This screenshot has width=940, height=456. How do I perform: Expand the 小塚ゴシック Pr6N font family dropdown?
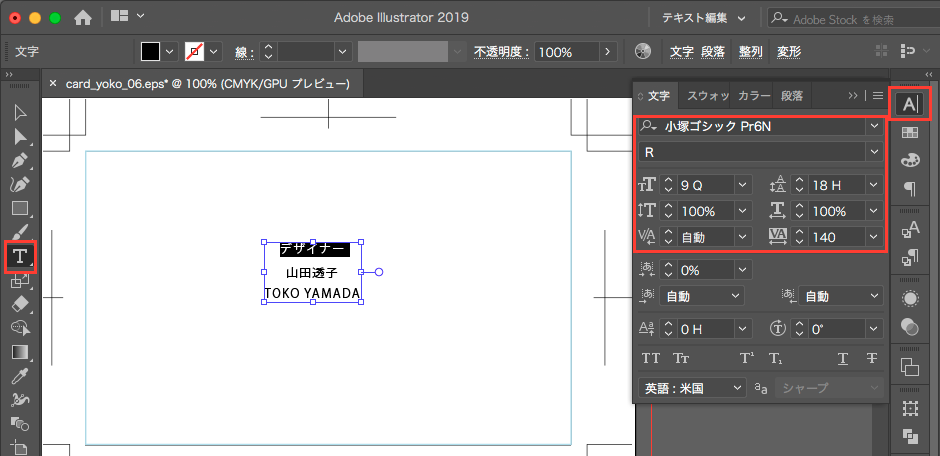click(874, 126)
